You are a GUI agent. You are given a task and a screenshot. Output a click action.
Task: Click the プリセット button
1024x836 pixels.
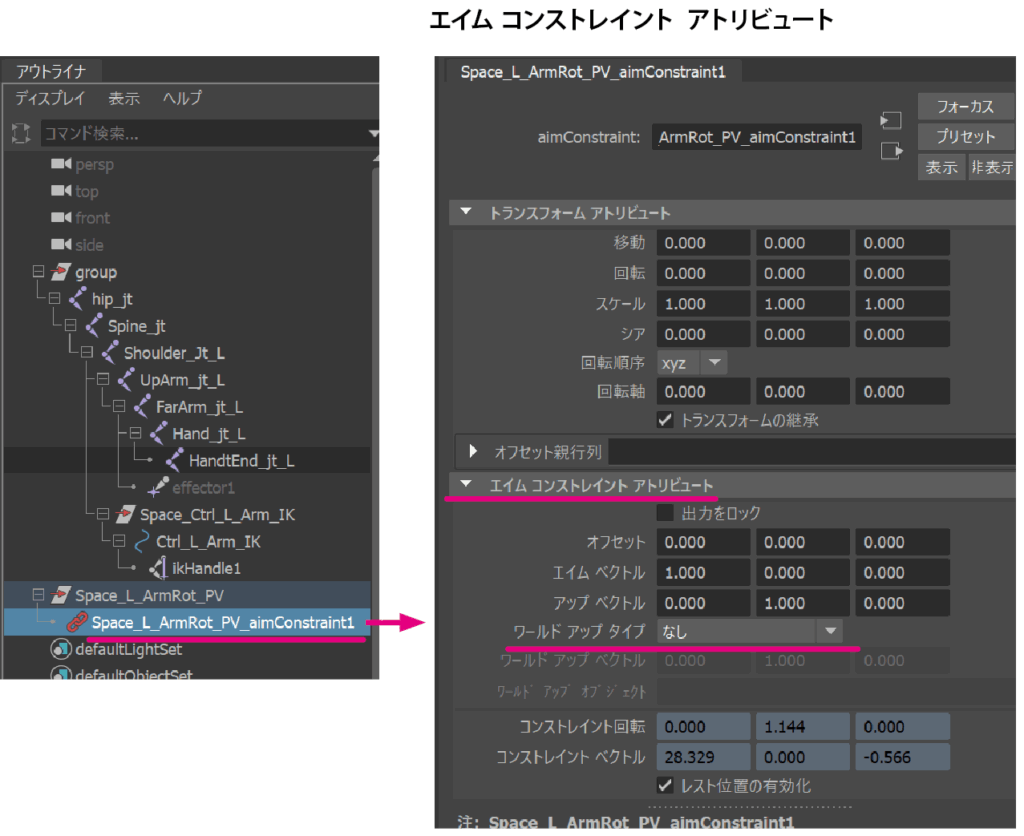pos(965,136)
